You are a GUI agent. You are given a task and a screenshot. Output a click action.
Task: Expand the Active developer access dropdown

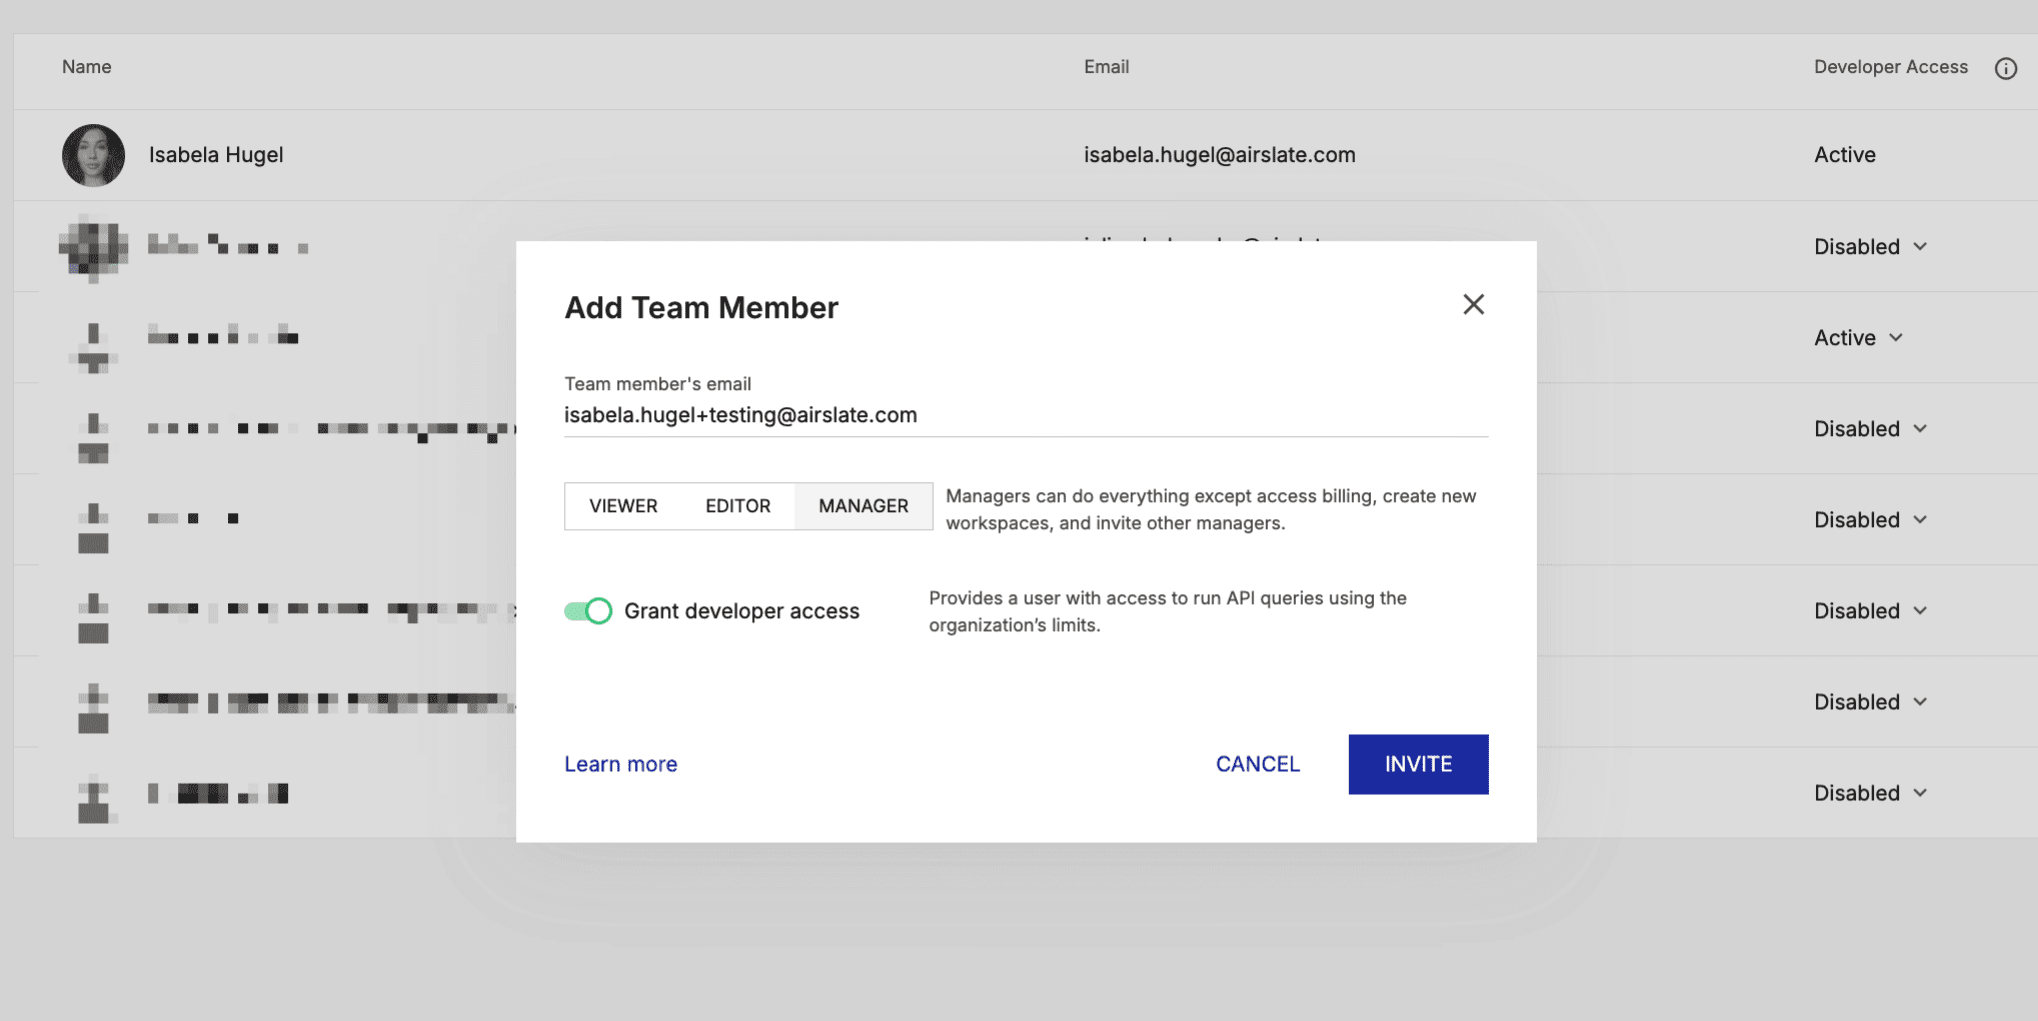pyautogui.click(x=1859, y=338)
